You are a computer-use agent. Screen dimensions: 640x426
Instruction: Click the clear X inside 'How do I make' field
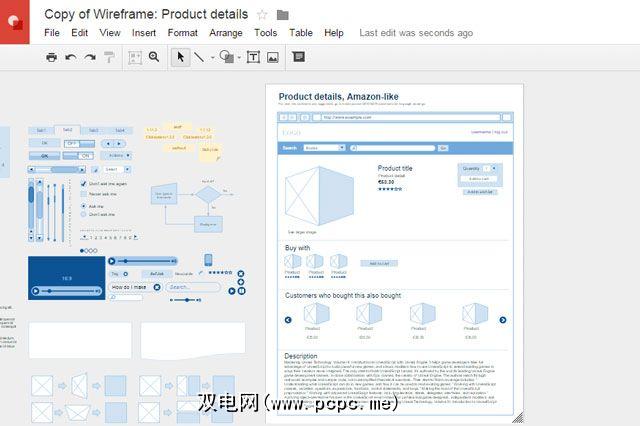(x=157, y=287)
